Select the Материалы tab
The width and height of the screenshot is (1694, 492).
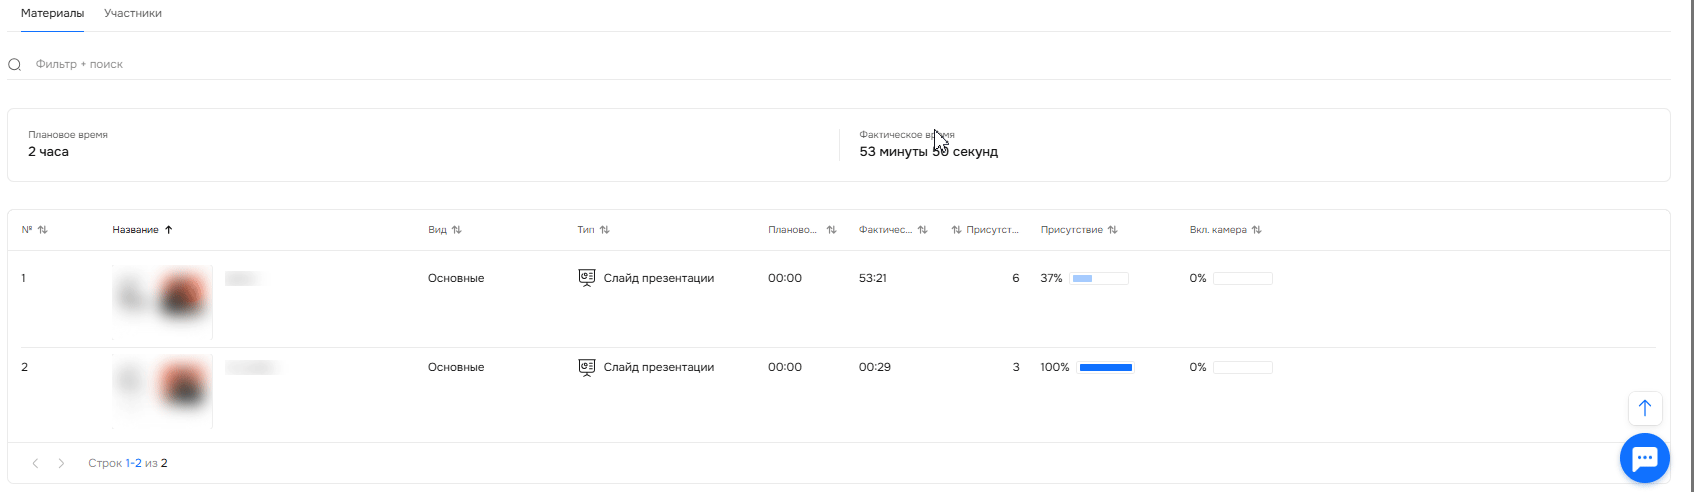tap(52, 14)
